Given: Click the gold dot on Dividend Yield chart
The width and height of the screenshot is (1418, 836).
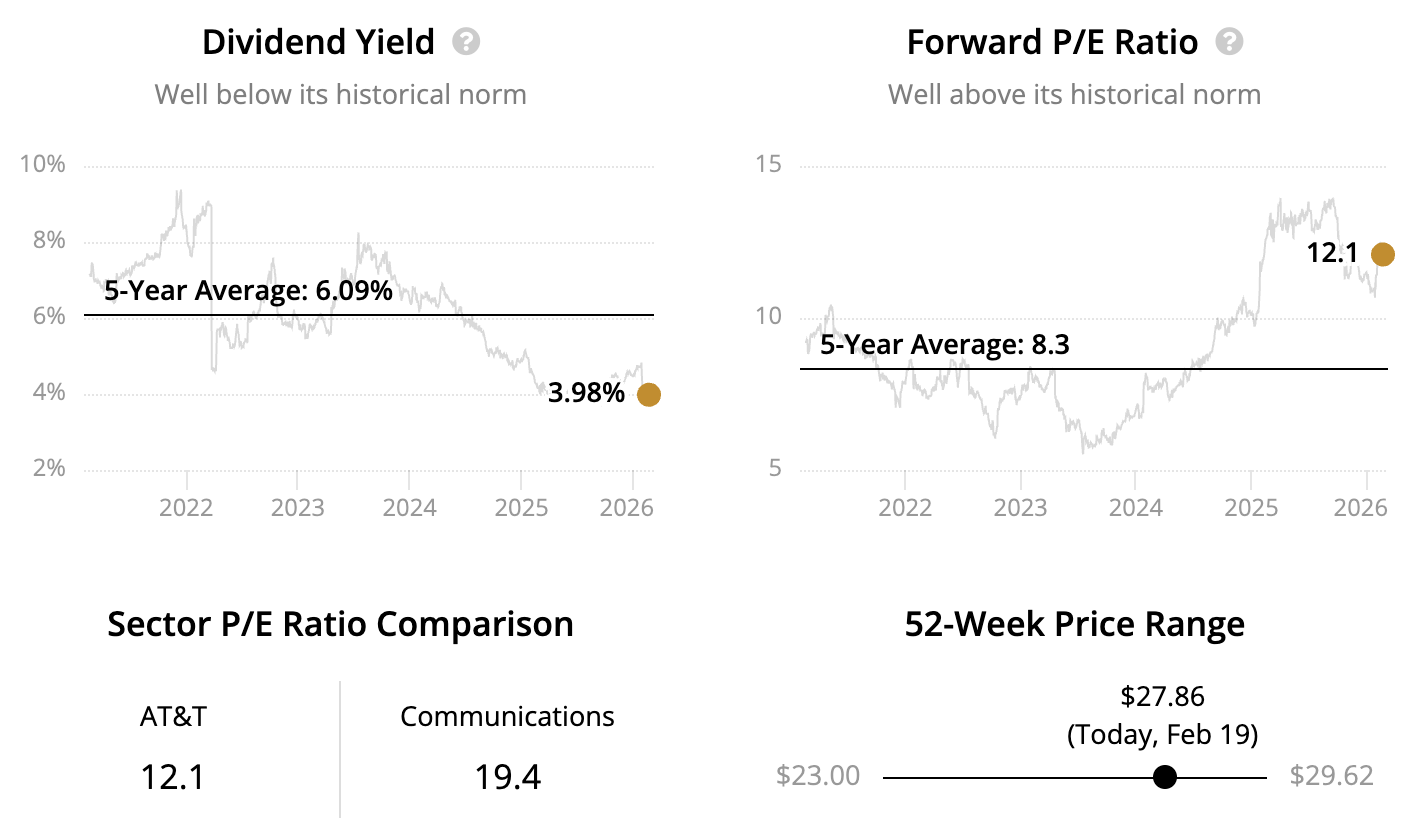Looking at the screenshot, I should (648, 395).
